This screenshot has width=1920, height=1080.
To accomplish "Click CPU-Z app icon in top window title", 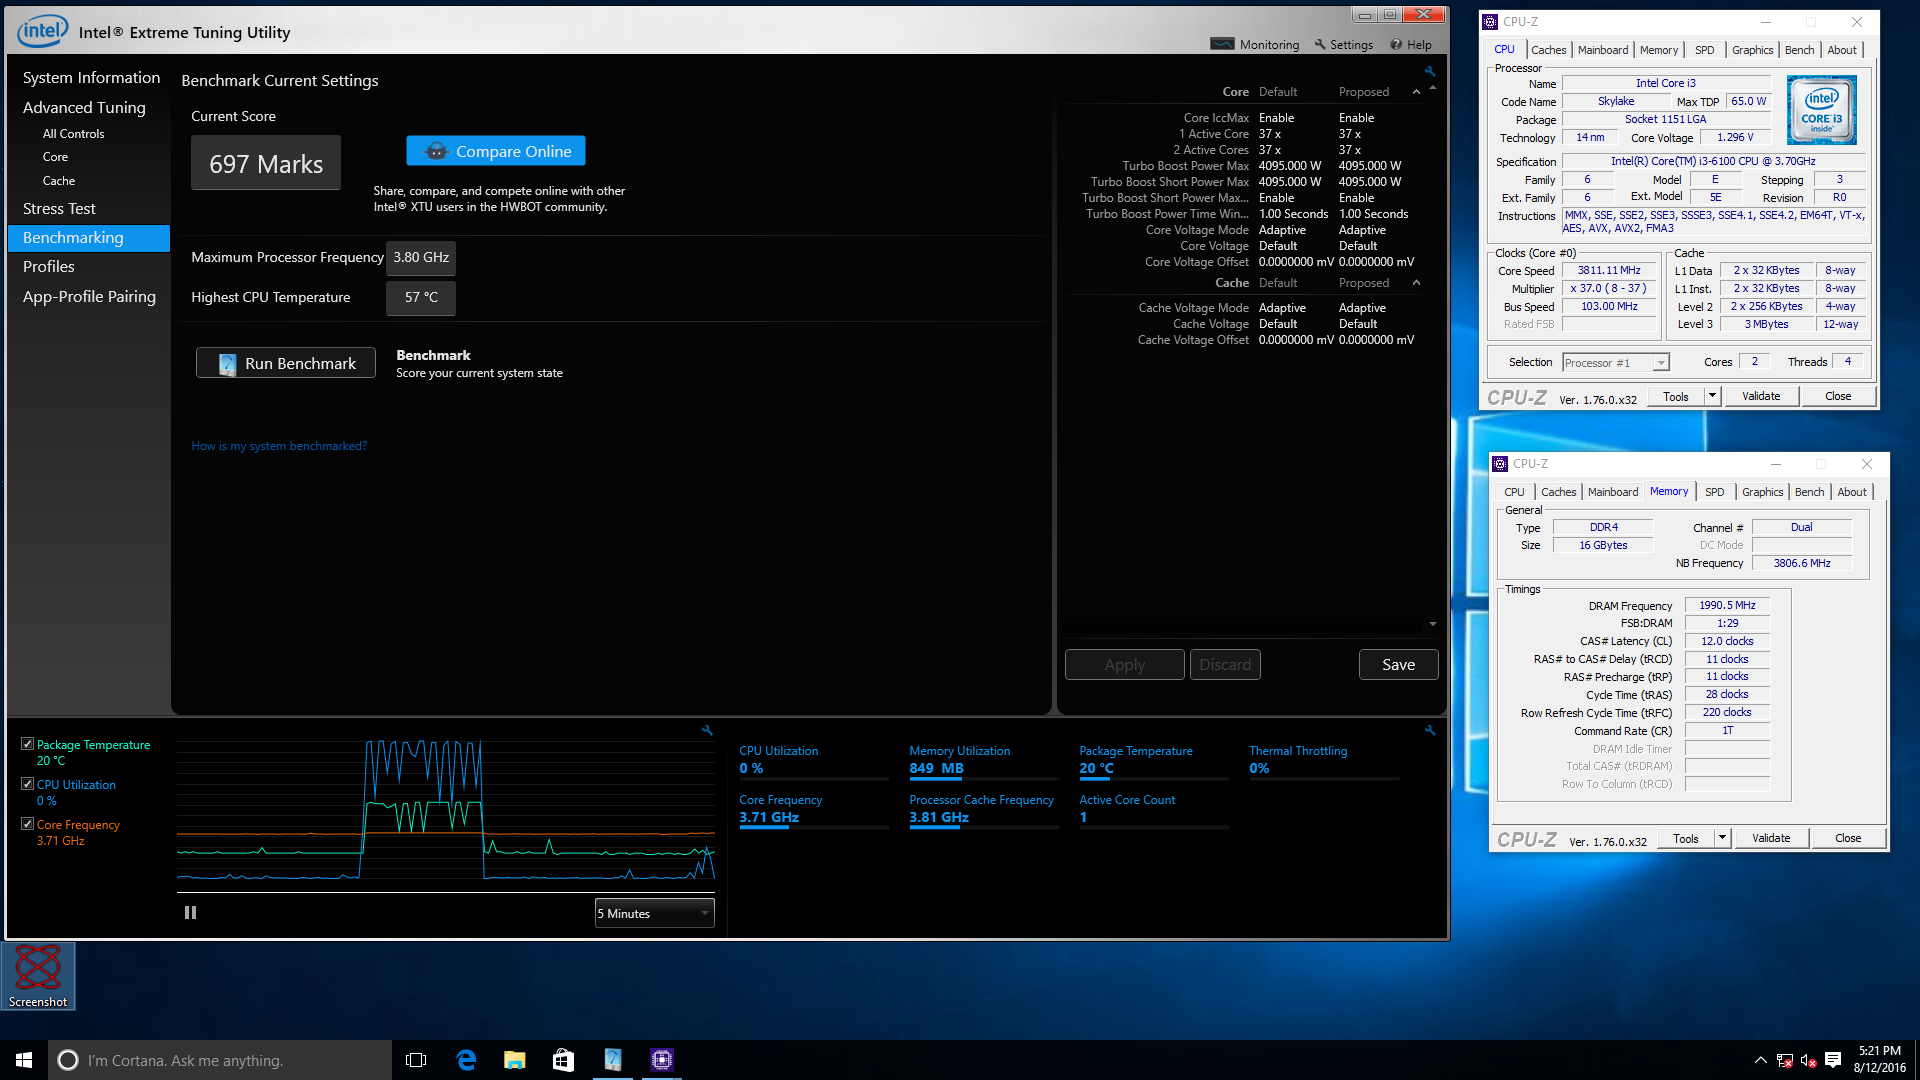I will 1490,22.
